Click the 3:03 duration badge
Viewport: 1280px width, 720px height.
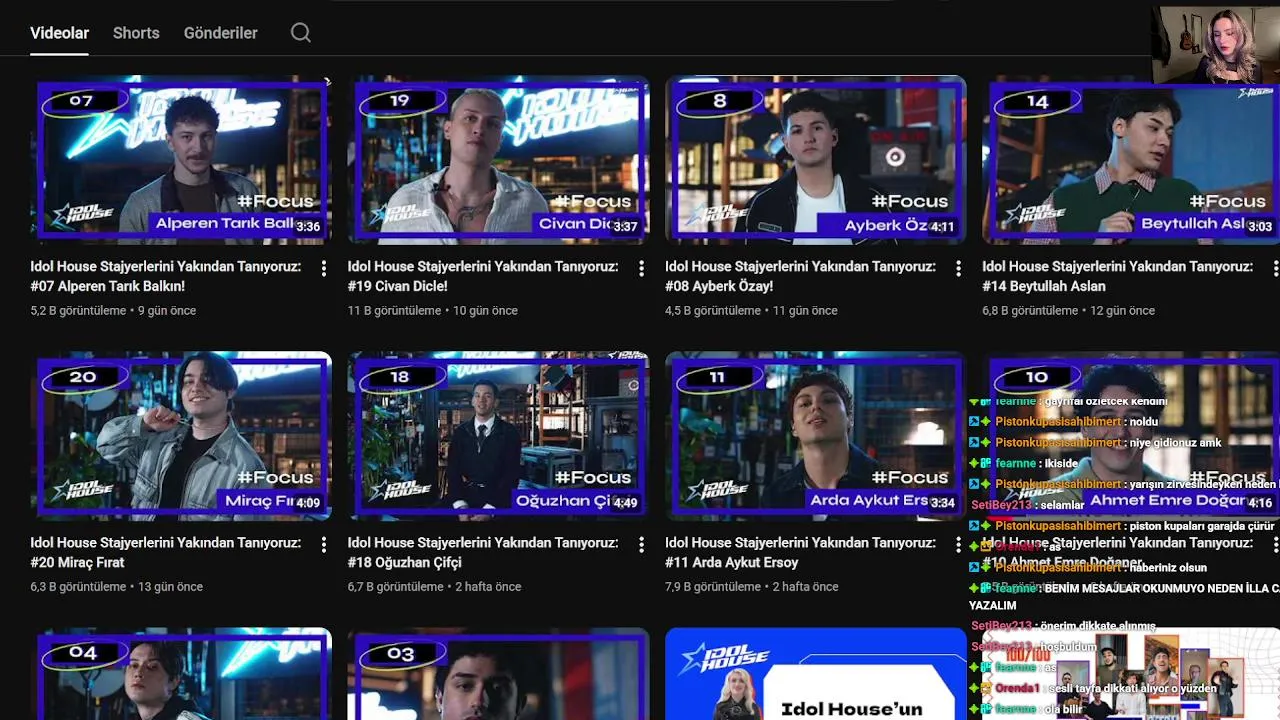[x=1260, y=227]
